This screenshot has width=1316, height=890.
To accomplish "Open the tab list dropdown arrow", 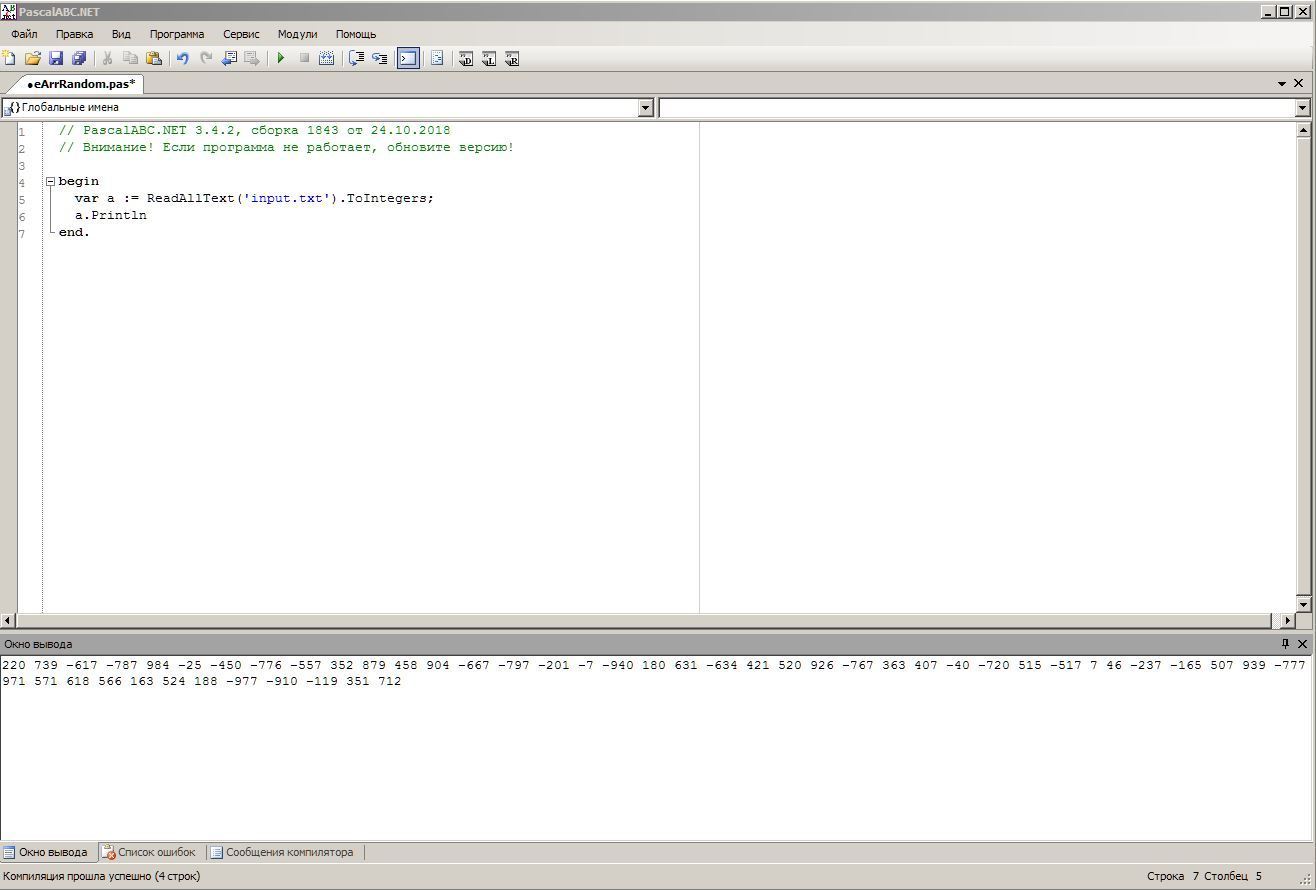I will (1281, 84).
